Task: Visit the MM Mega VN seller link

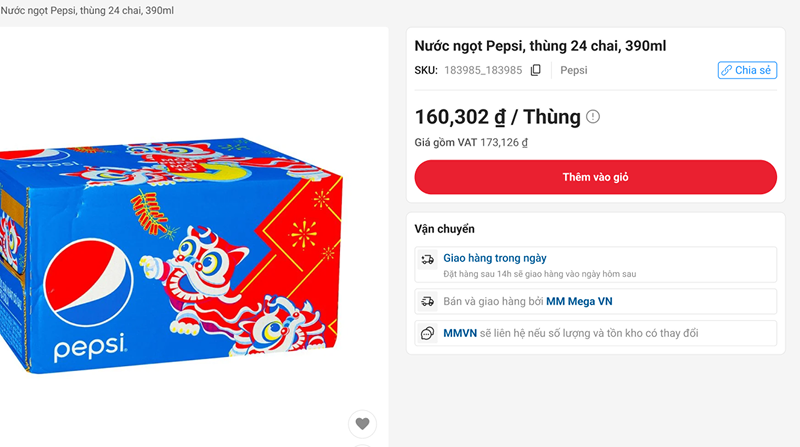Action: 585,301
